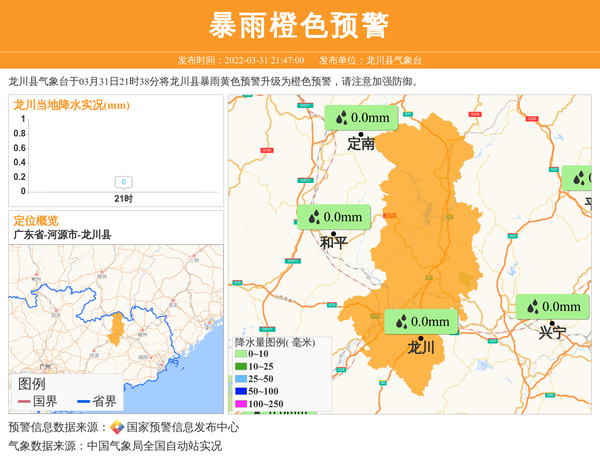Click the 暴雨橙色预警 header title
This screenshot has height=471, width=600.
coord(299,25)
